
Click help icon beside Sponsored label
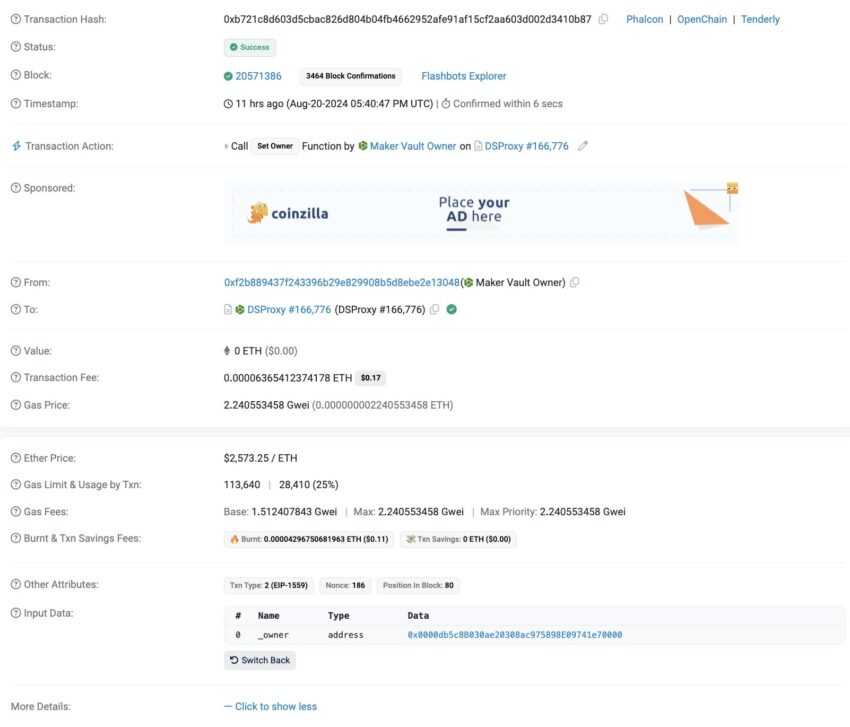(x=16, y=188)
